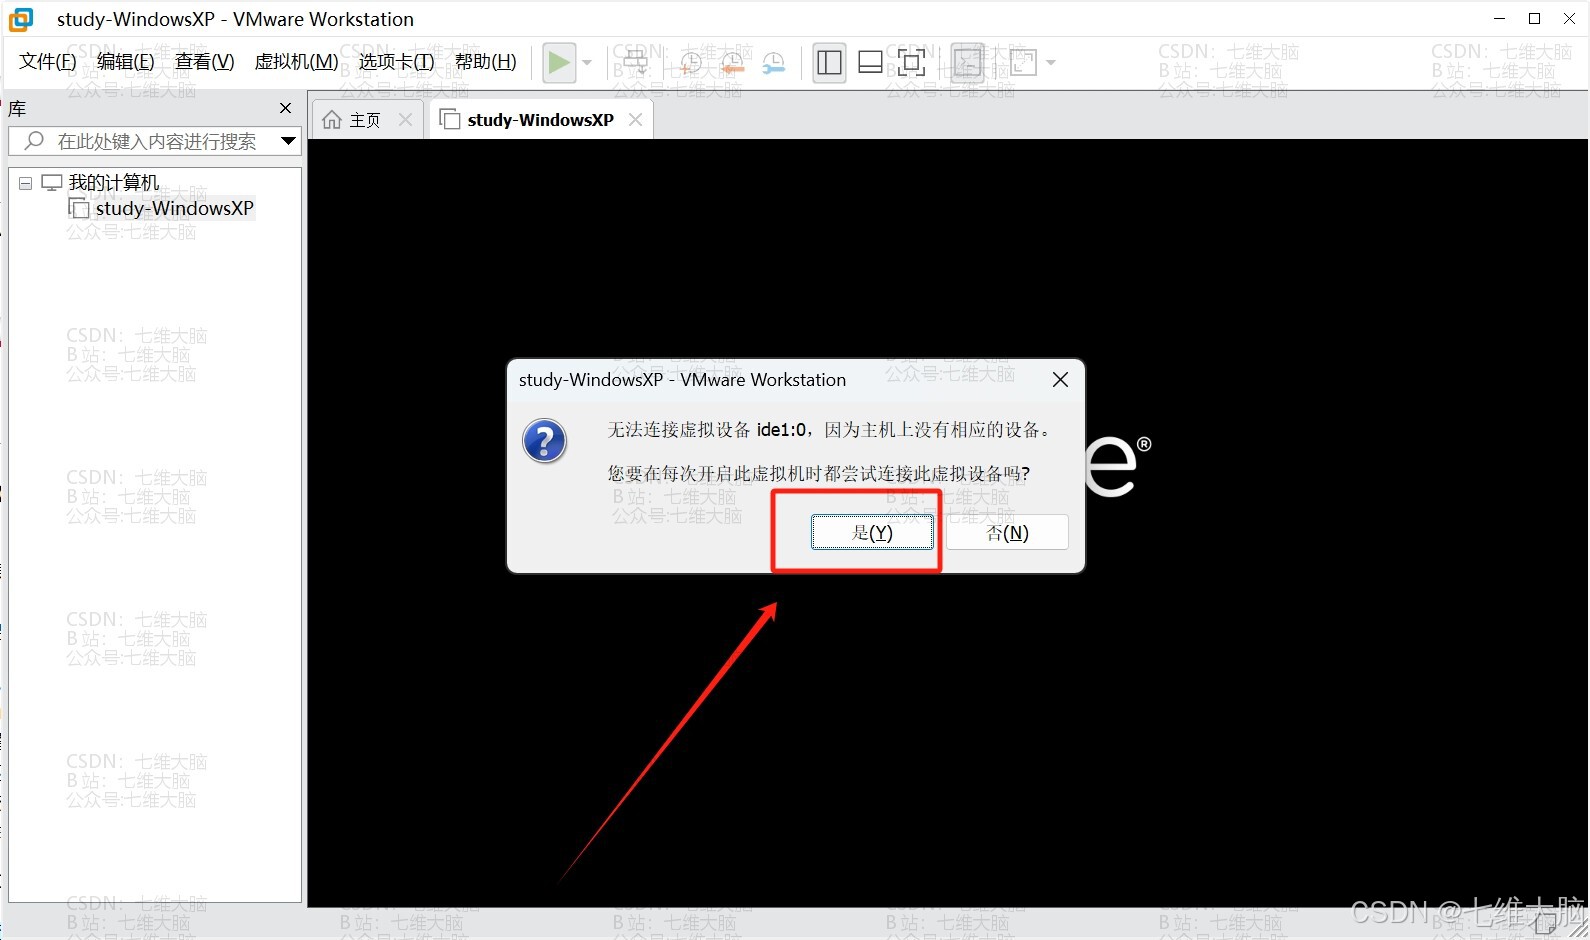Open the library search filter dropdown
Image resolution: width=1590 pixels, height=940 pixels.
coord(288,141)
